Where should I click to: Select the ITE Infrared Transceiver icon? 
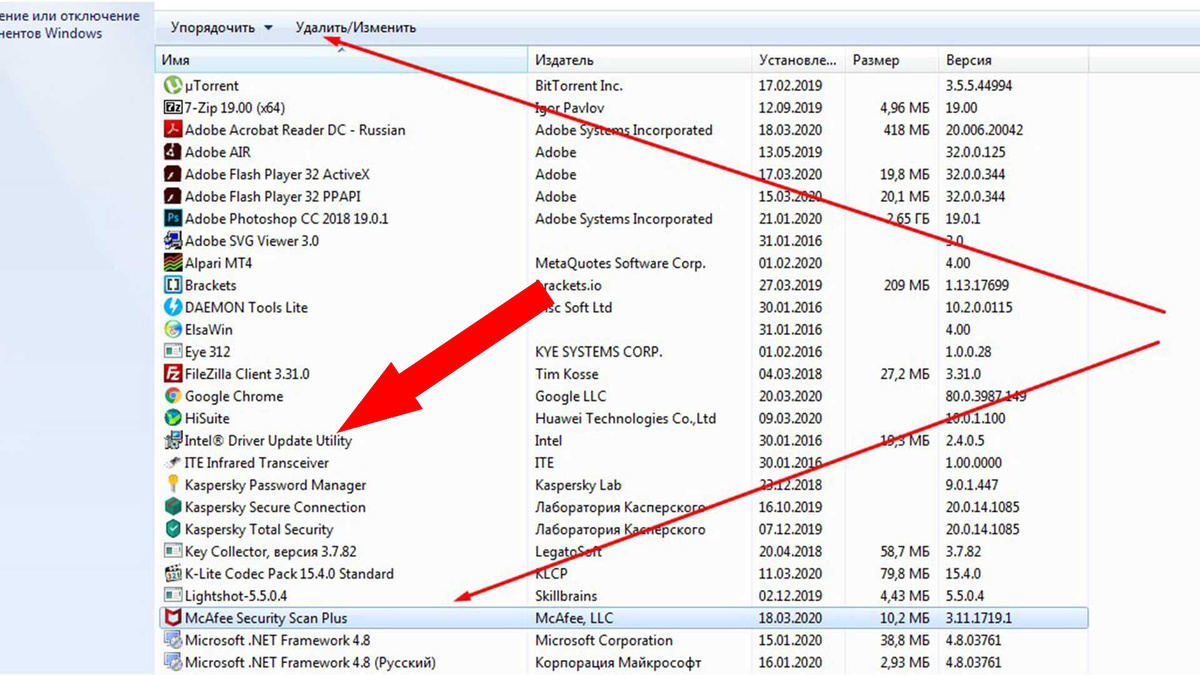tap(172, 463)
